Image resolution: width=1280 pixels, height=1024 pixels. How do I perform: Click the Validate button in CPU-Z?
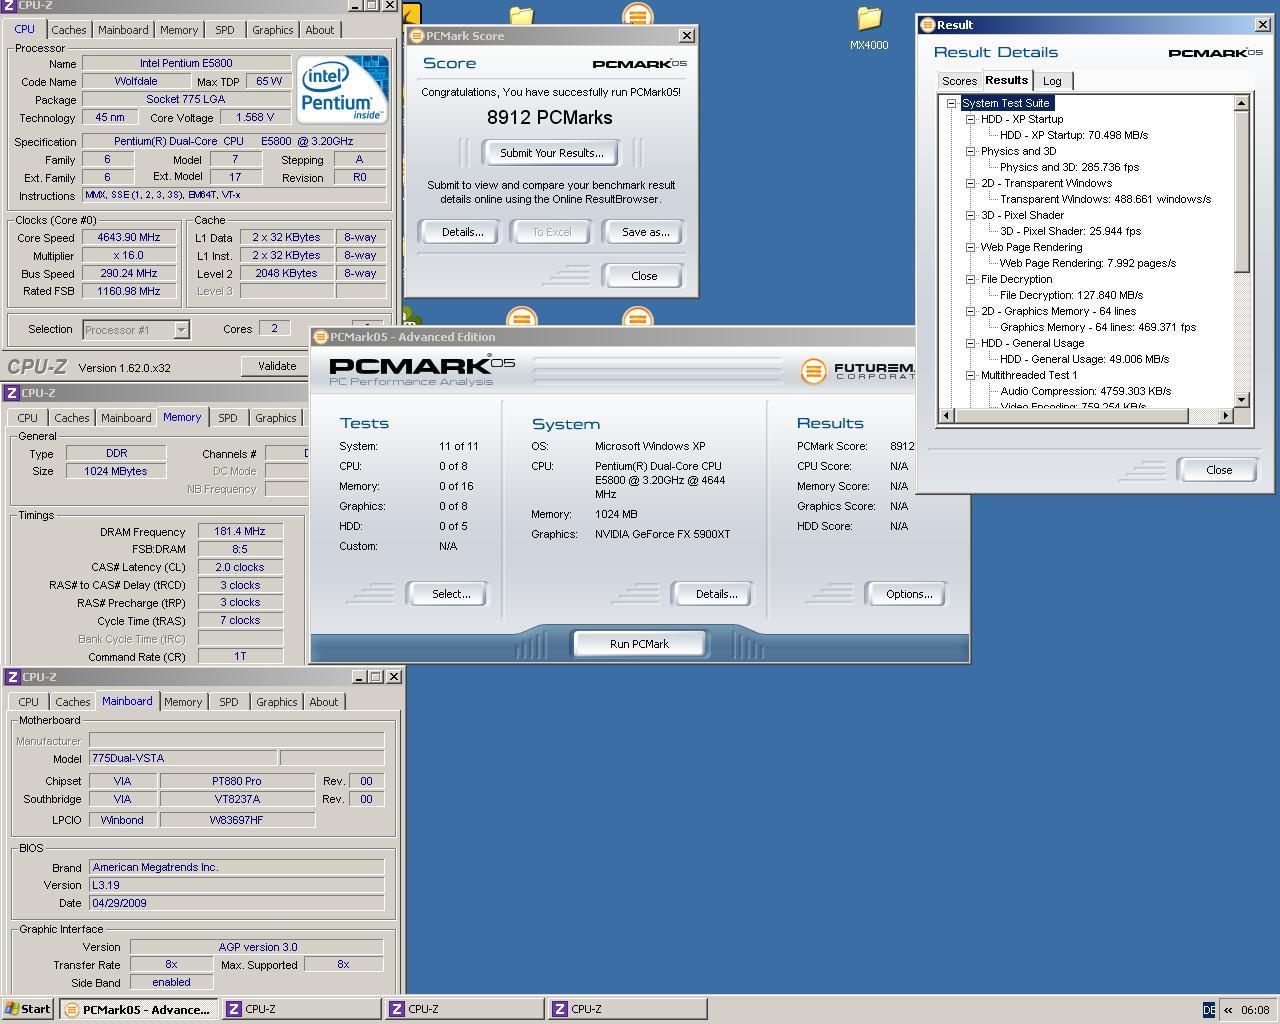coord(277,366)
